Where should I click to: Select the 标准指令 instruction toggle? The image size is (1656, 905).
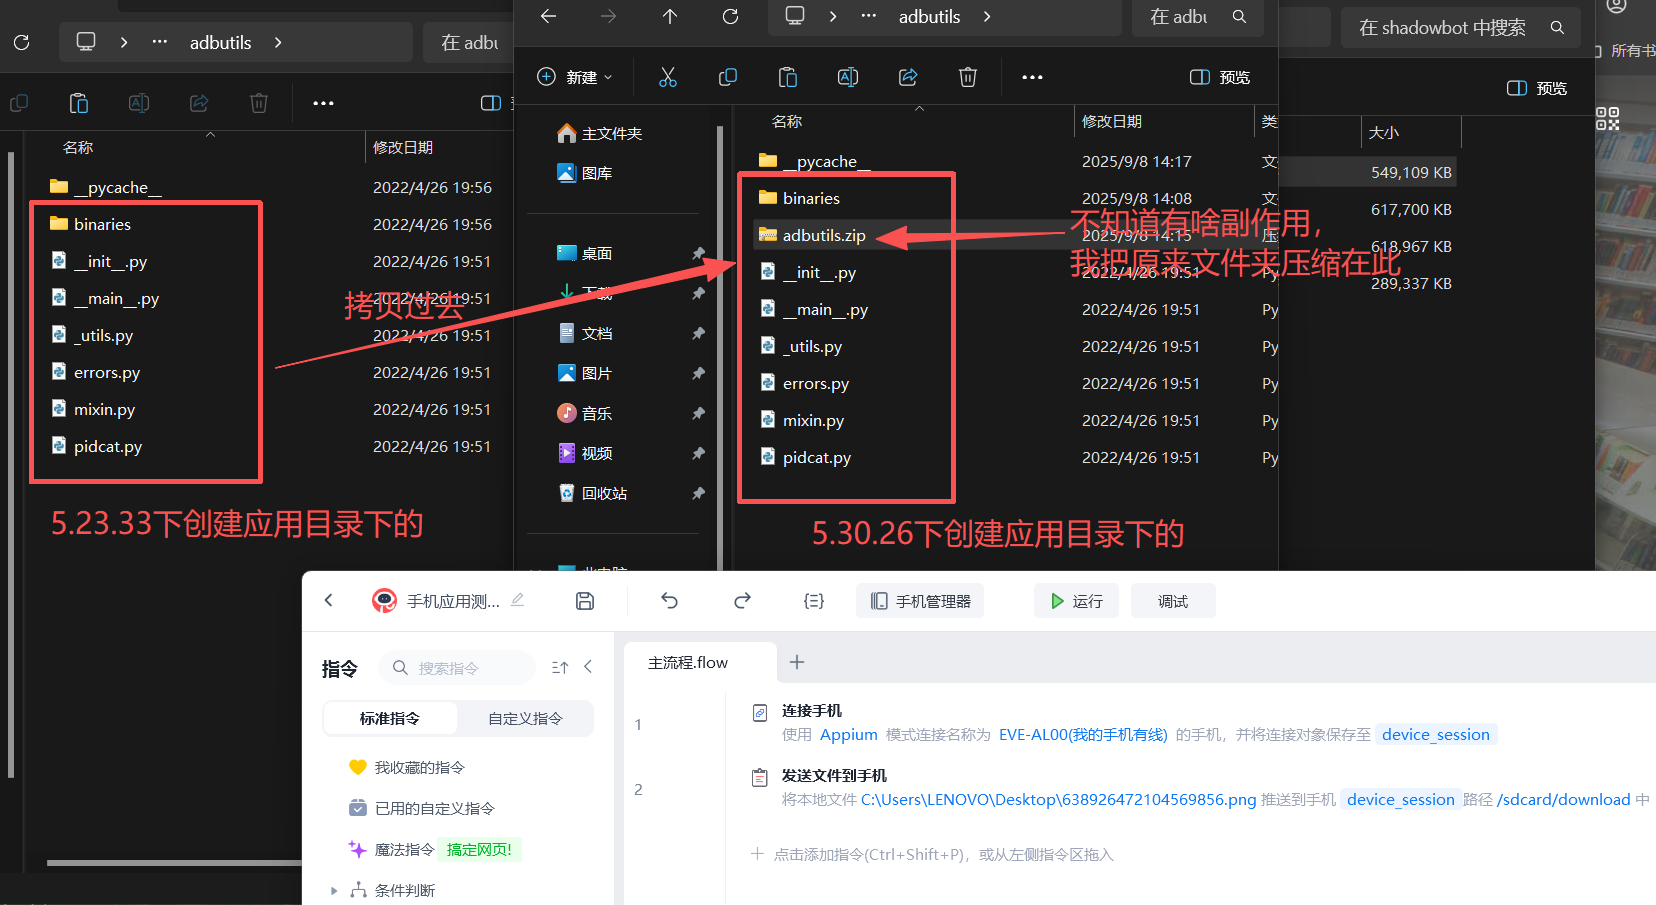(390, 718)
